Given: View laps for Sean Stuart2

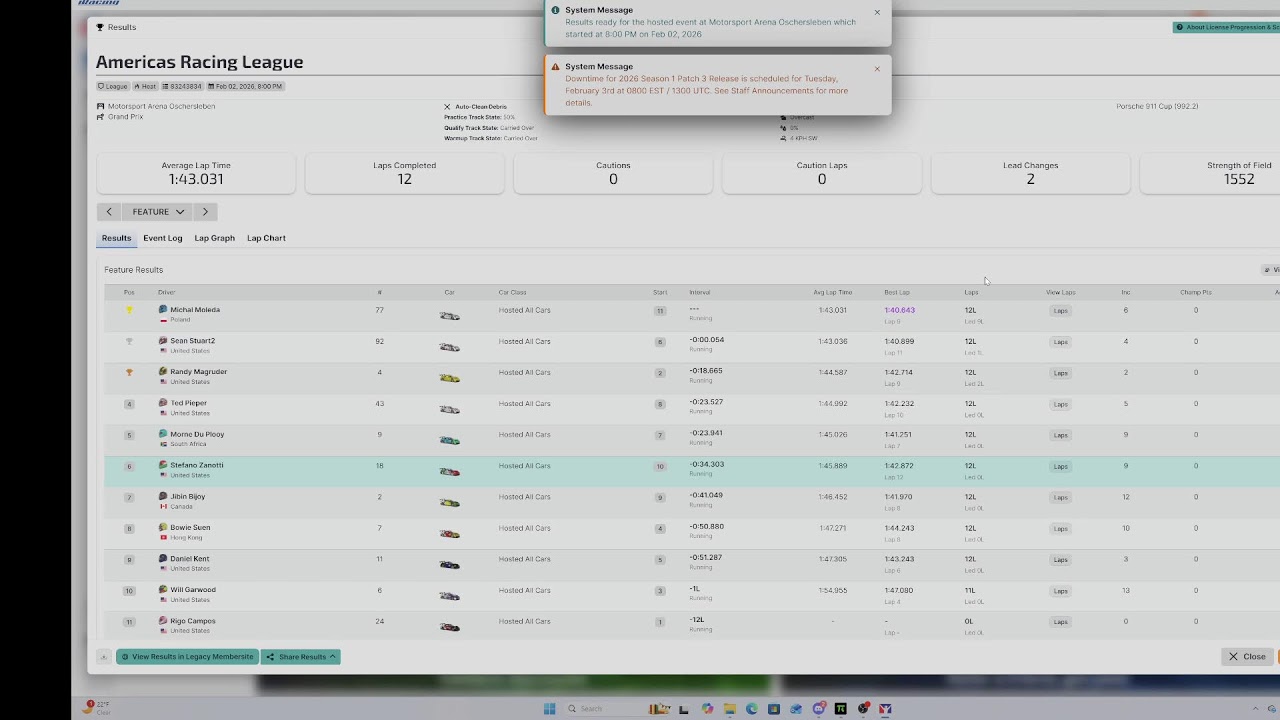Looking at the screenshot, I should coord(1061,342).
